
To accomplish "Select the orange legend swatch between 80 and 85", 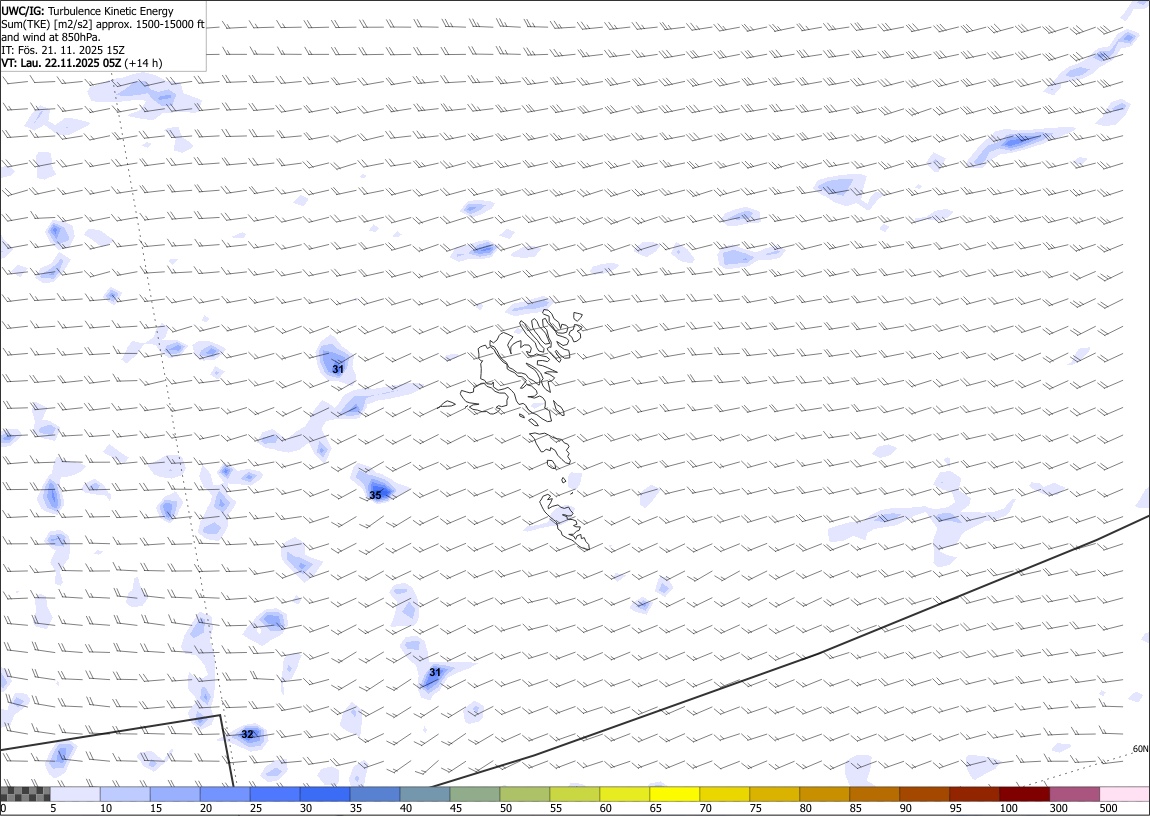I will (824, 794).
